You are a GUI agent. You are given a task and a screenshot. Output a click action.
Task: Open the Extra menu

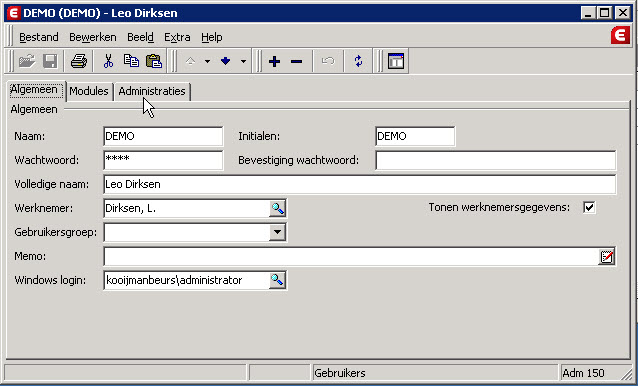[x=177, y=37]
